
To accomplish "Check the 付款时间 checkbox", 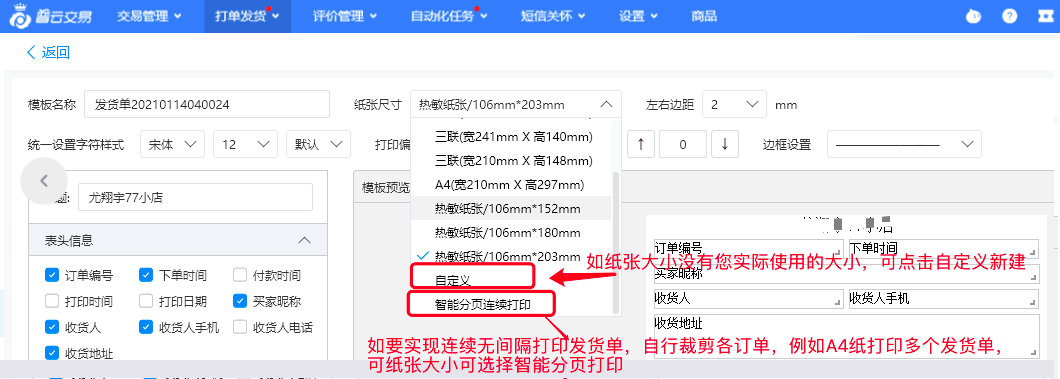I will tap(239, 275).
